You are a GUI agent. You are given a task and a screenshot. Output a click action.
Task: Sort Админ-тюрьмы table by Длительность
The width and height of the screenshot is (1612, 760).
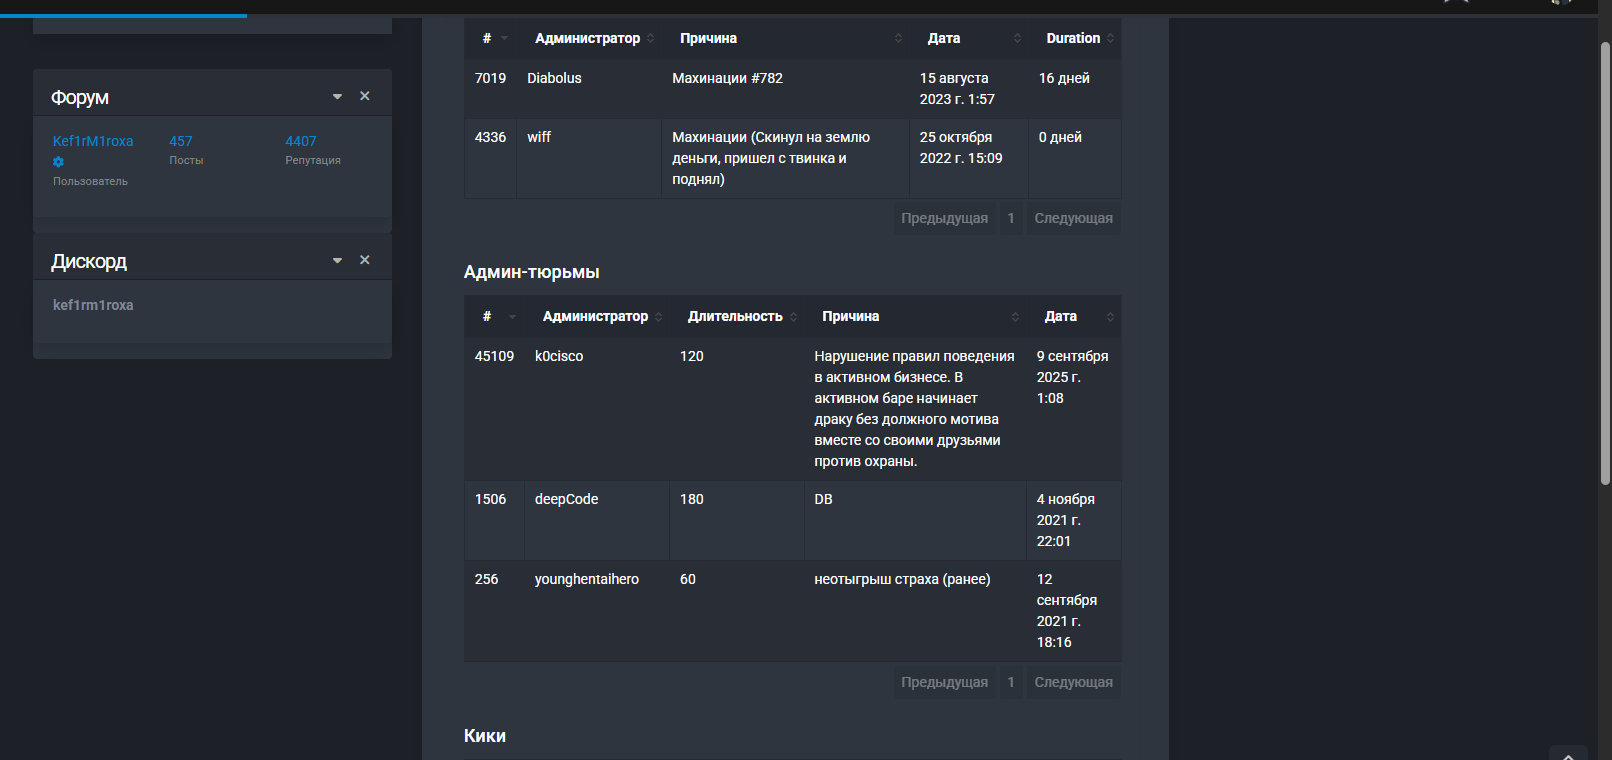coord(794,317)
